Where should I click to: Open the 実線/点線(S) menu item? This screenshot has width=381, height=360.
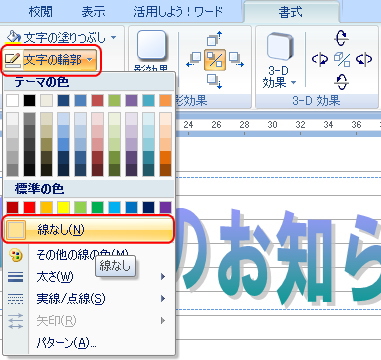point(88,298)
